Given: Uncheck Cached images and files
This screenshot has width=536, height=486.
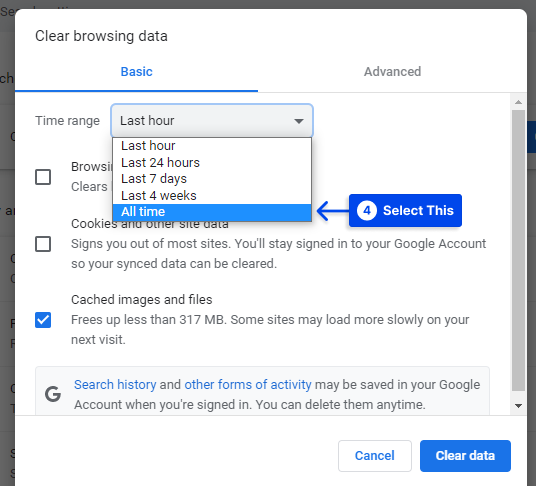Looking at the screenshot, I should (43, 320).
